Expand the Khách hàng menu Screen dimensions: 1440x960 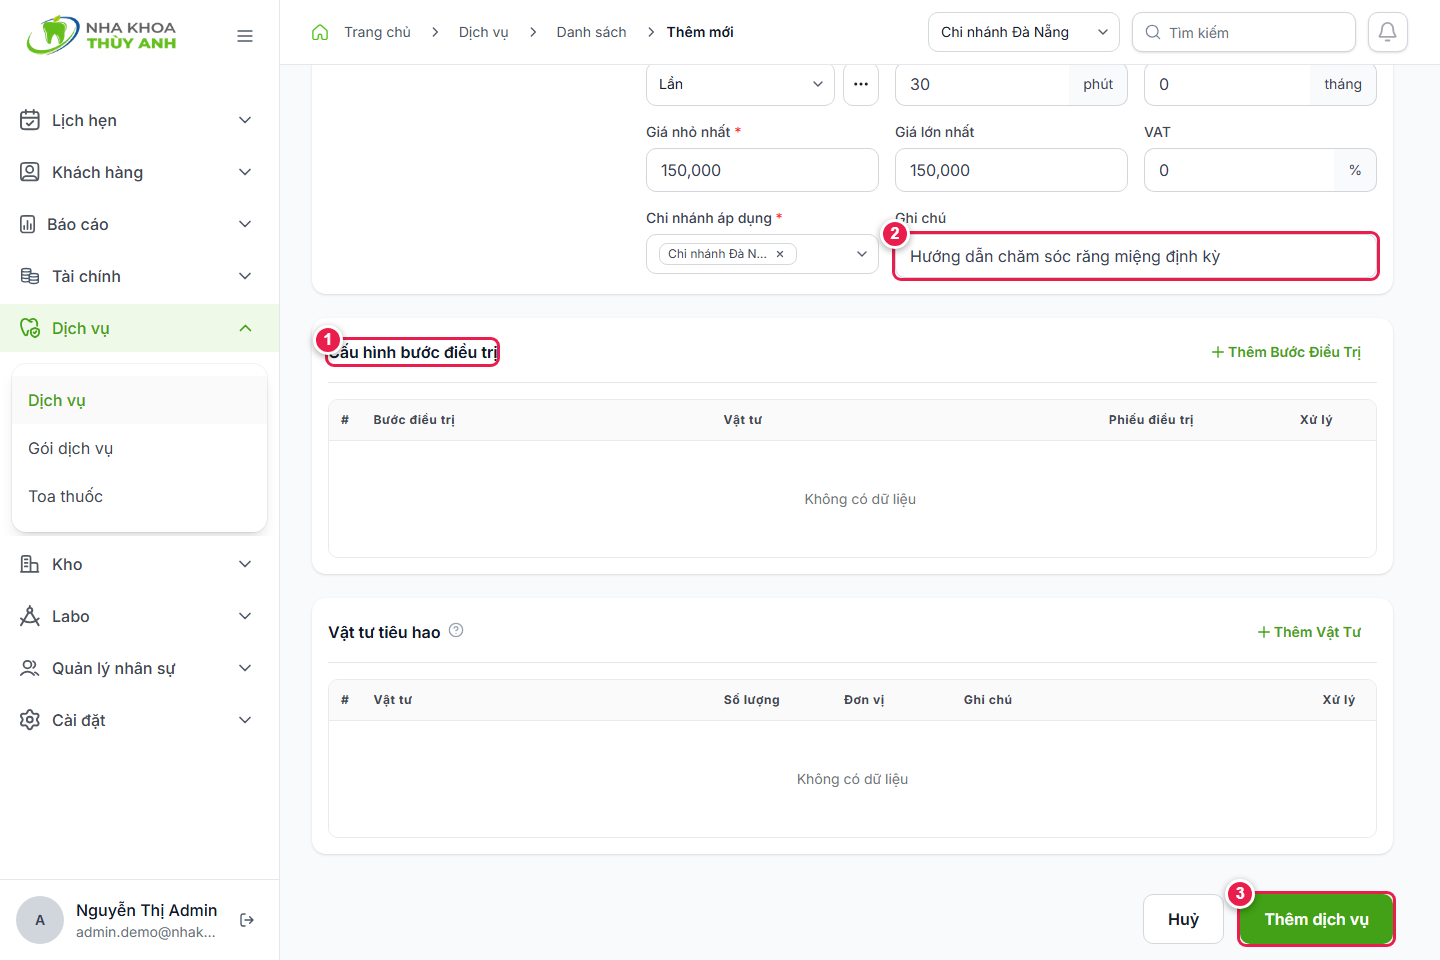coord(245,172)
